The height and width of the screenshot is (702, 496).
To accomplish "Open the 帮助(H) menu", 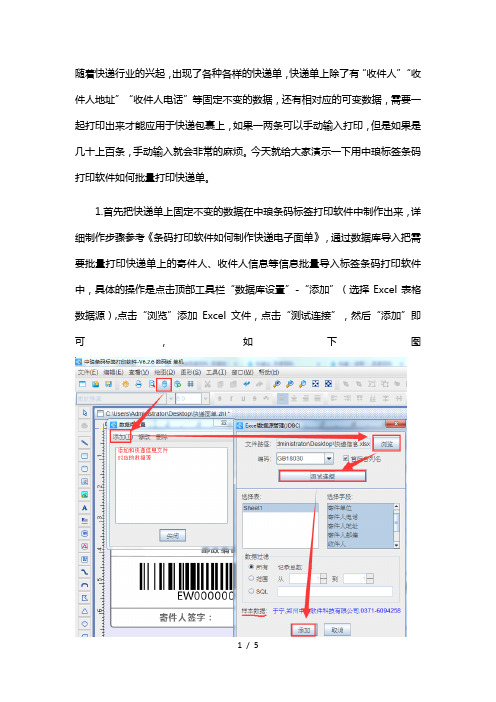I will [x=269, y=372].
